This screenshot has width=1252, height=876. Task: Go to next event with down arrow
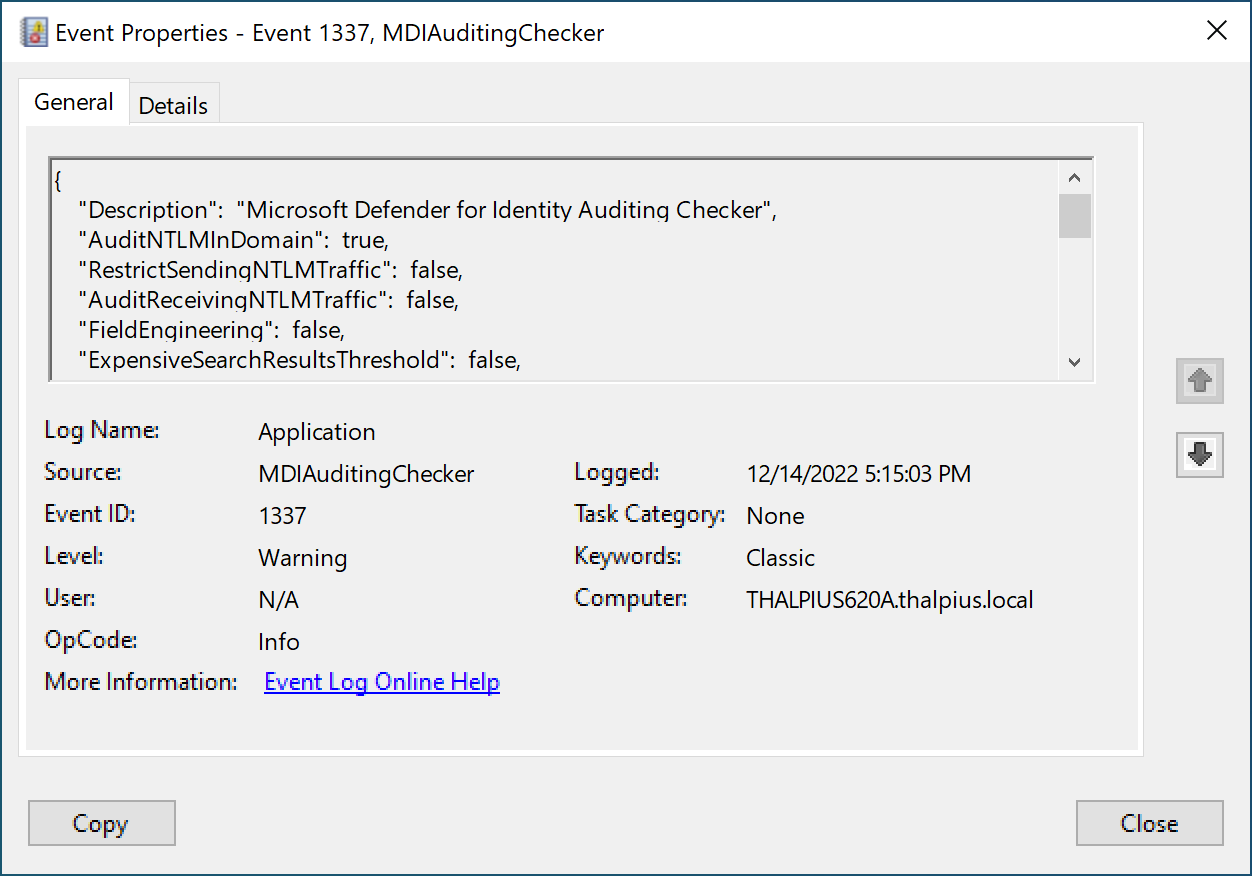point(1199,454)
